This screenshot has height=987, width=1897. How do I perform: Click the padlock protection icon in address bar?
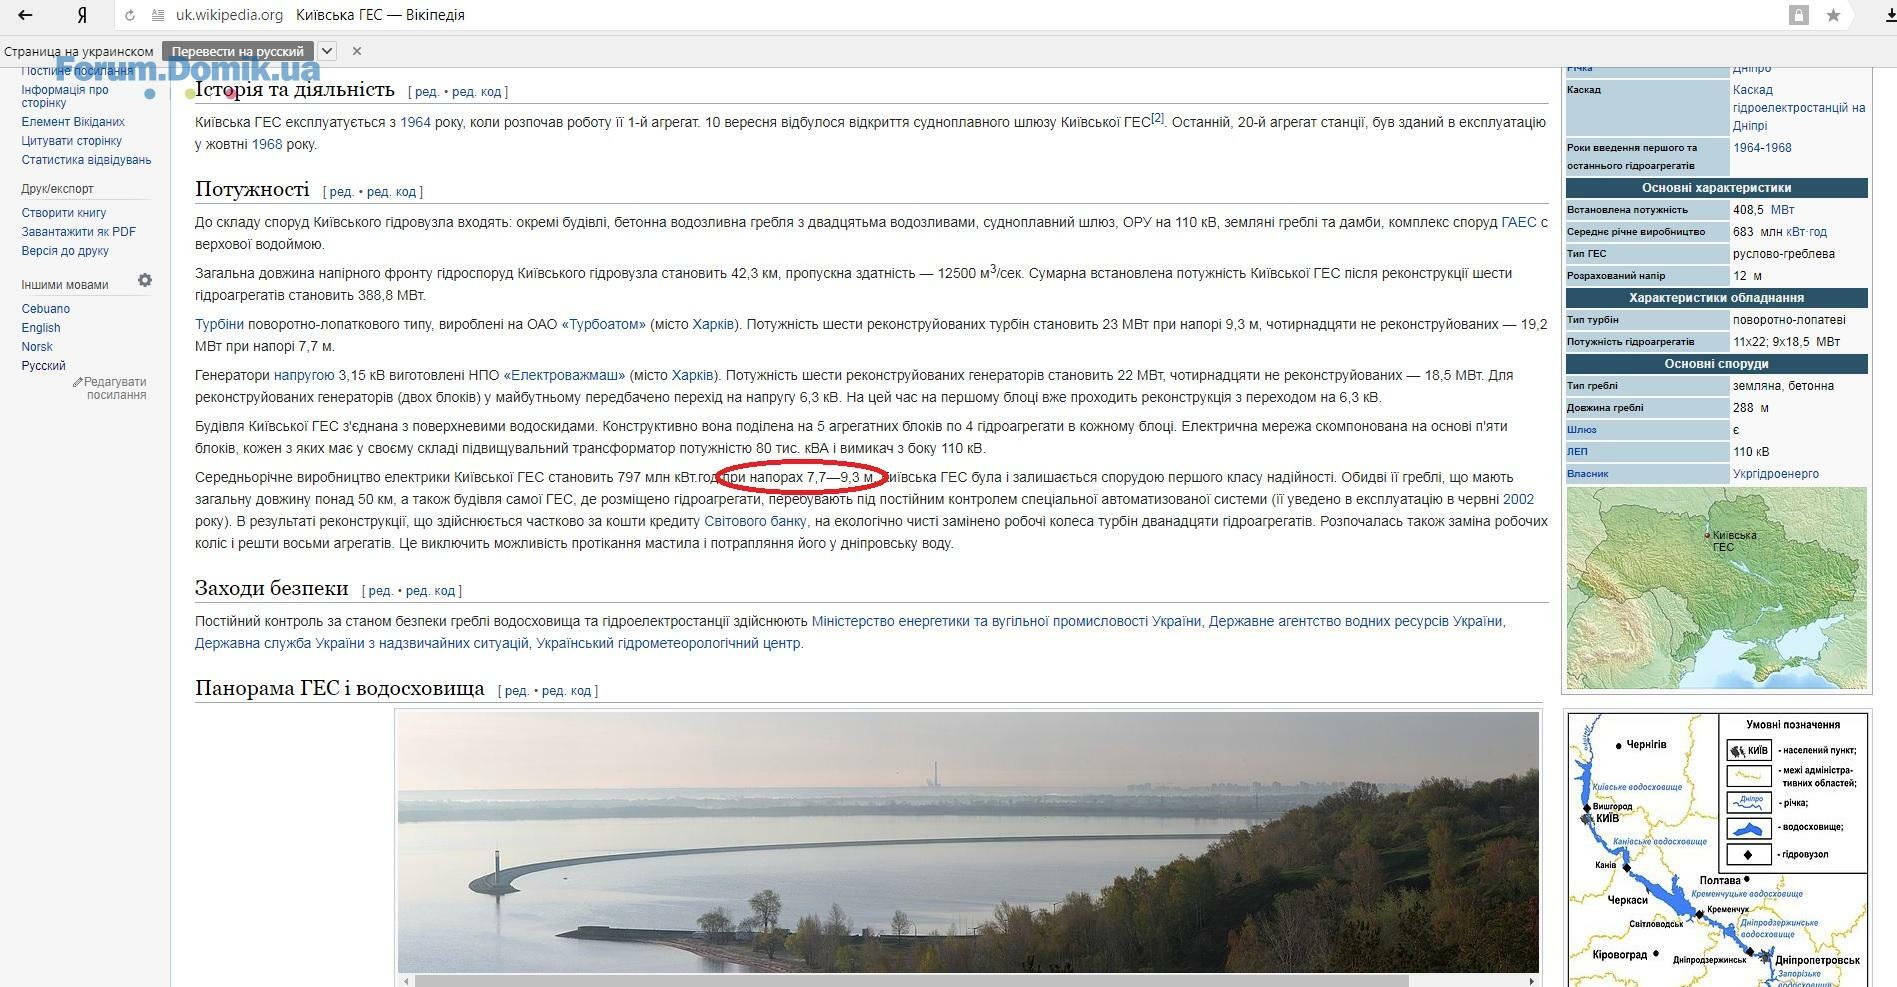(x=1799, y=15)
